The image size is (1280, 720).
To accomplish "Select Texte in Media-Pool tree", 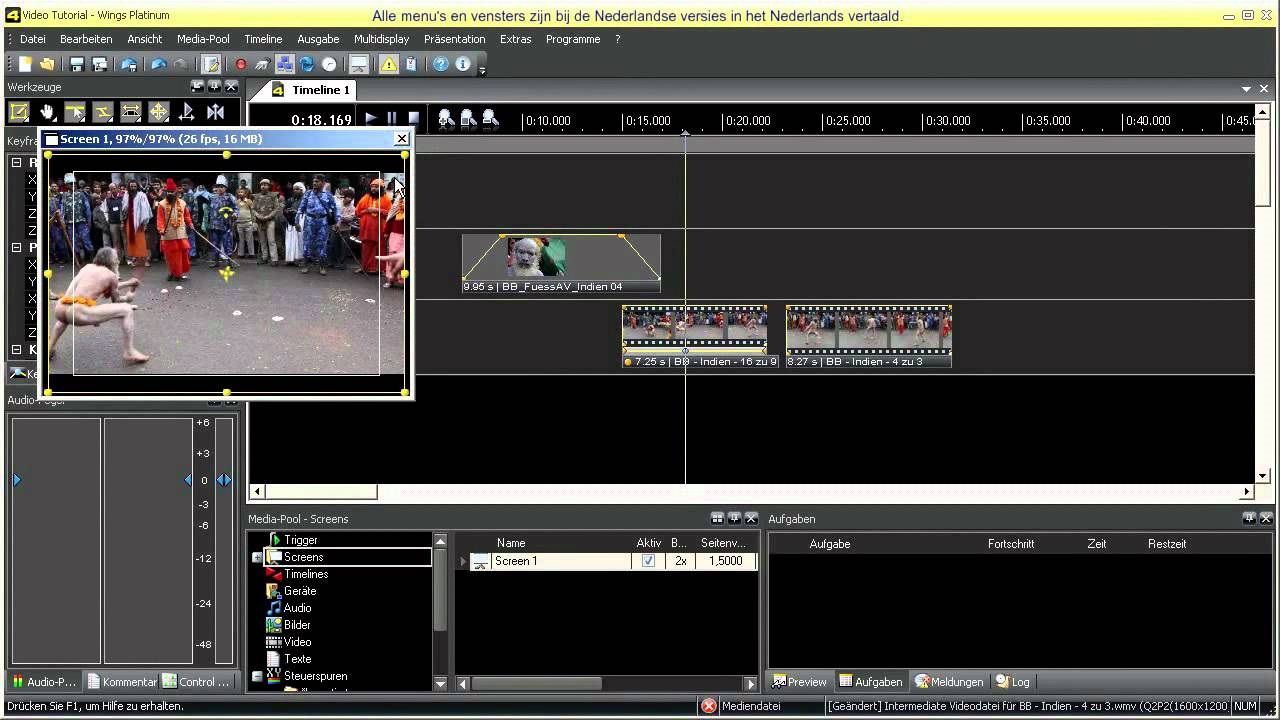I will coord(297,659).
